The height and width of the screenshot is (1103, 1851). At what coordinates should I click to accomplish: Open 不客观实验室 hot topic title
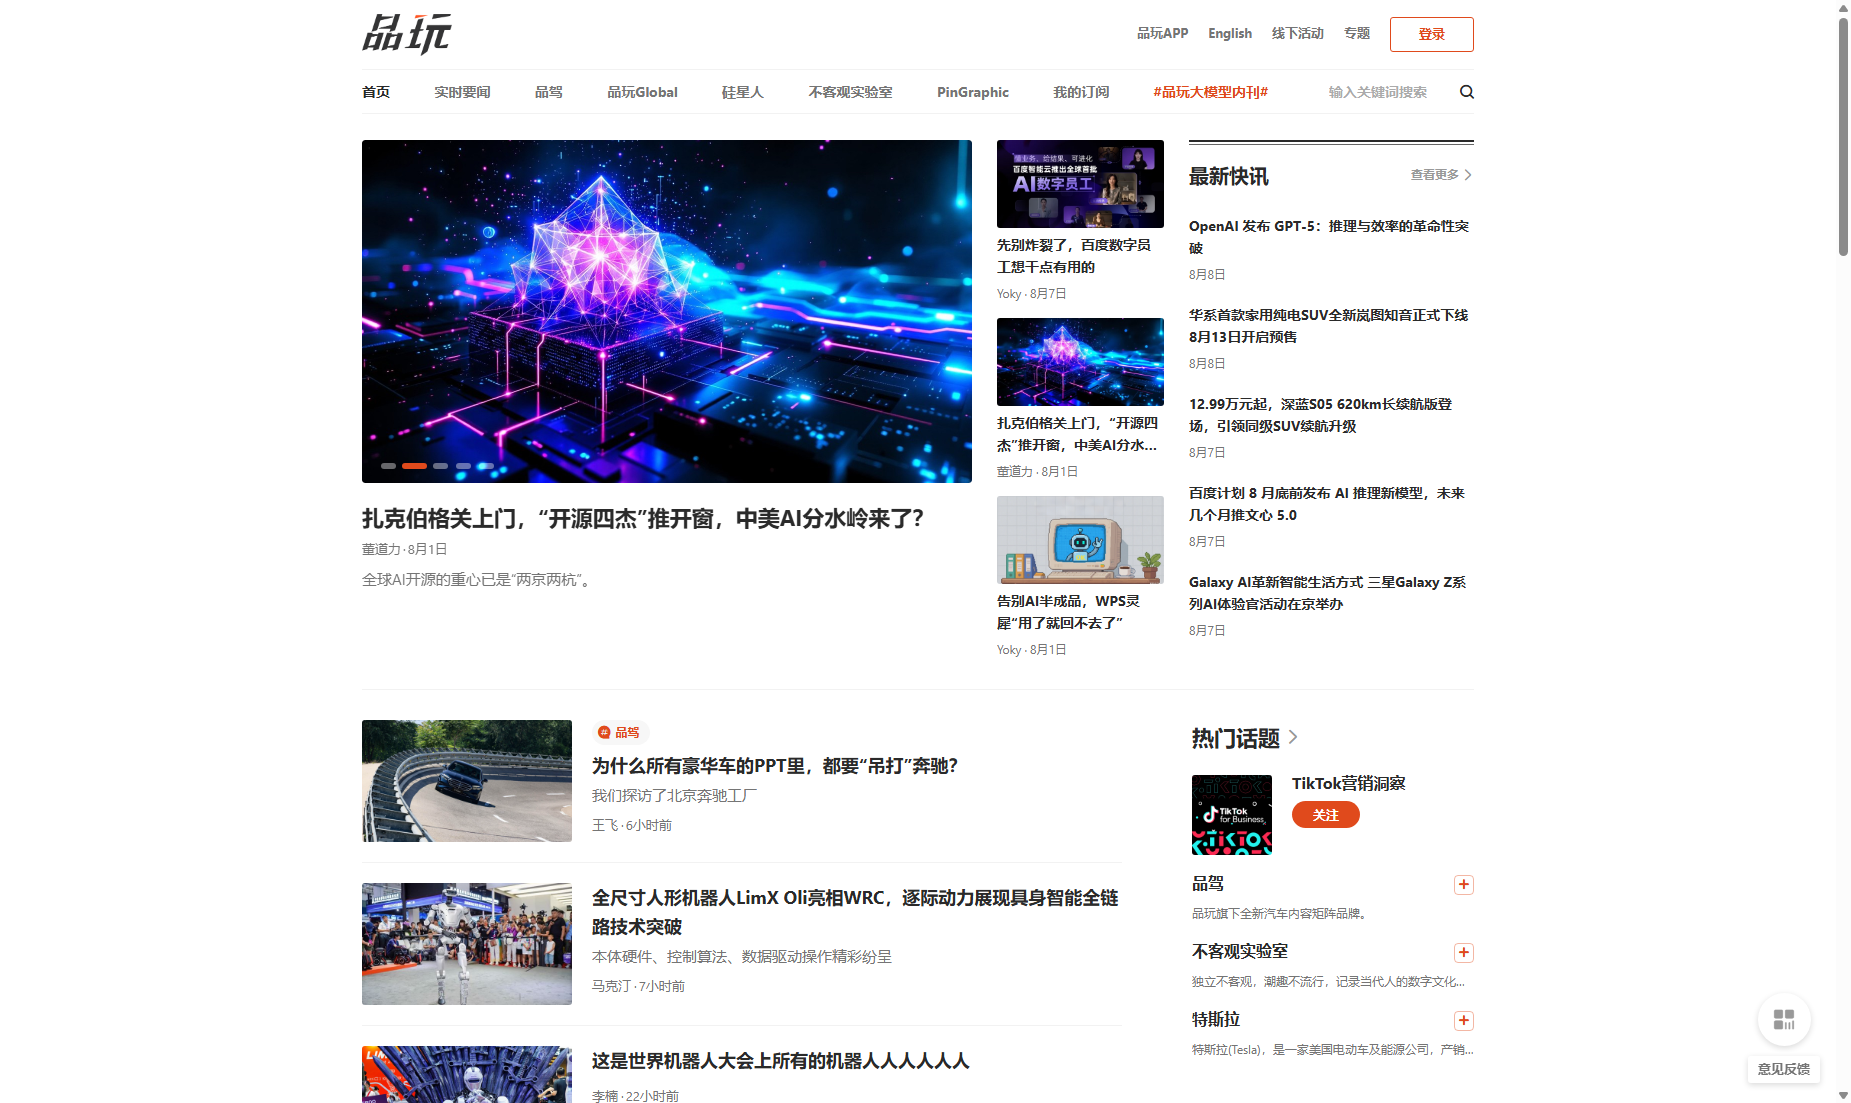(1240, 951)
